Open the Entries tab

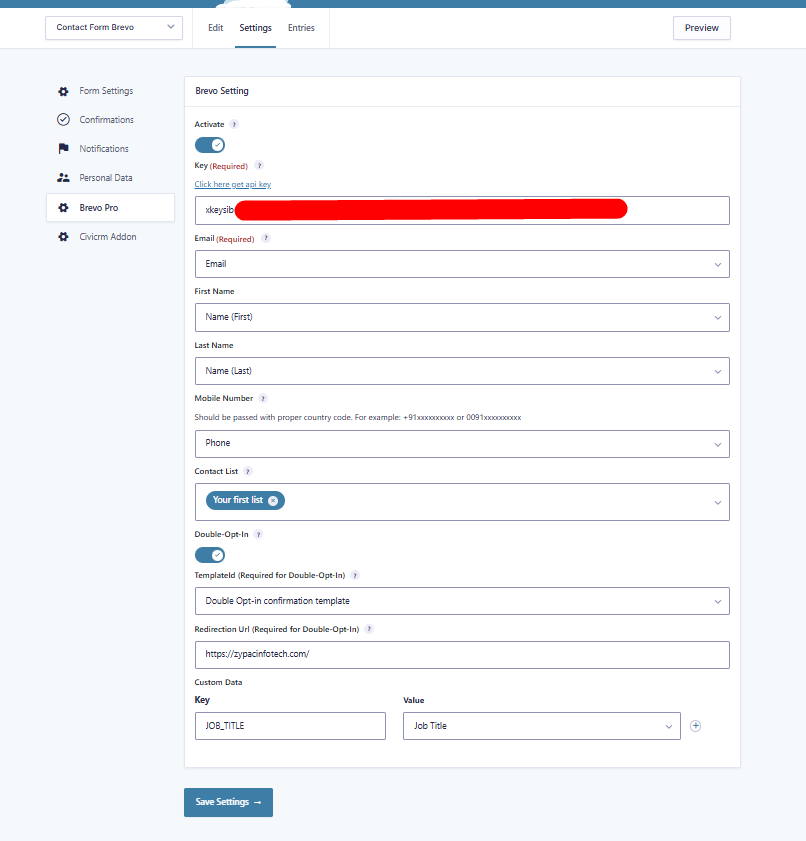click(301, 28)
